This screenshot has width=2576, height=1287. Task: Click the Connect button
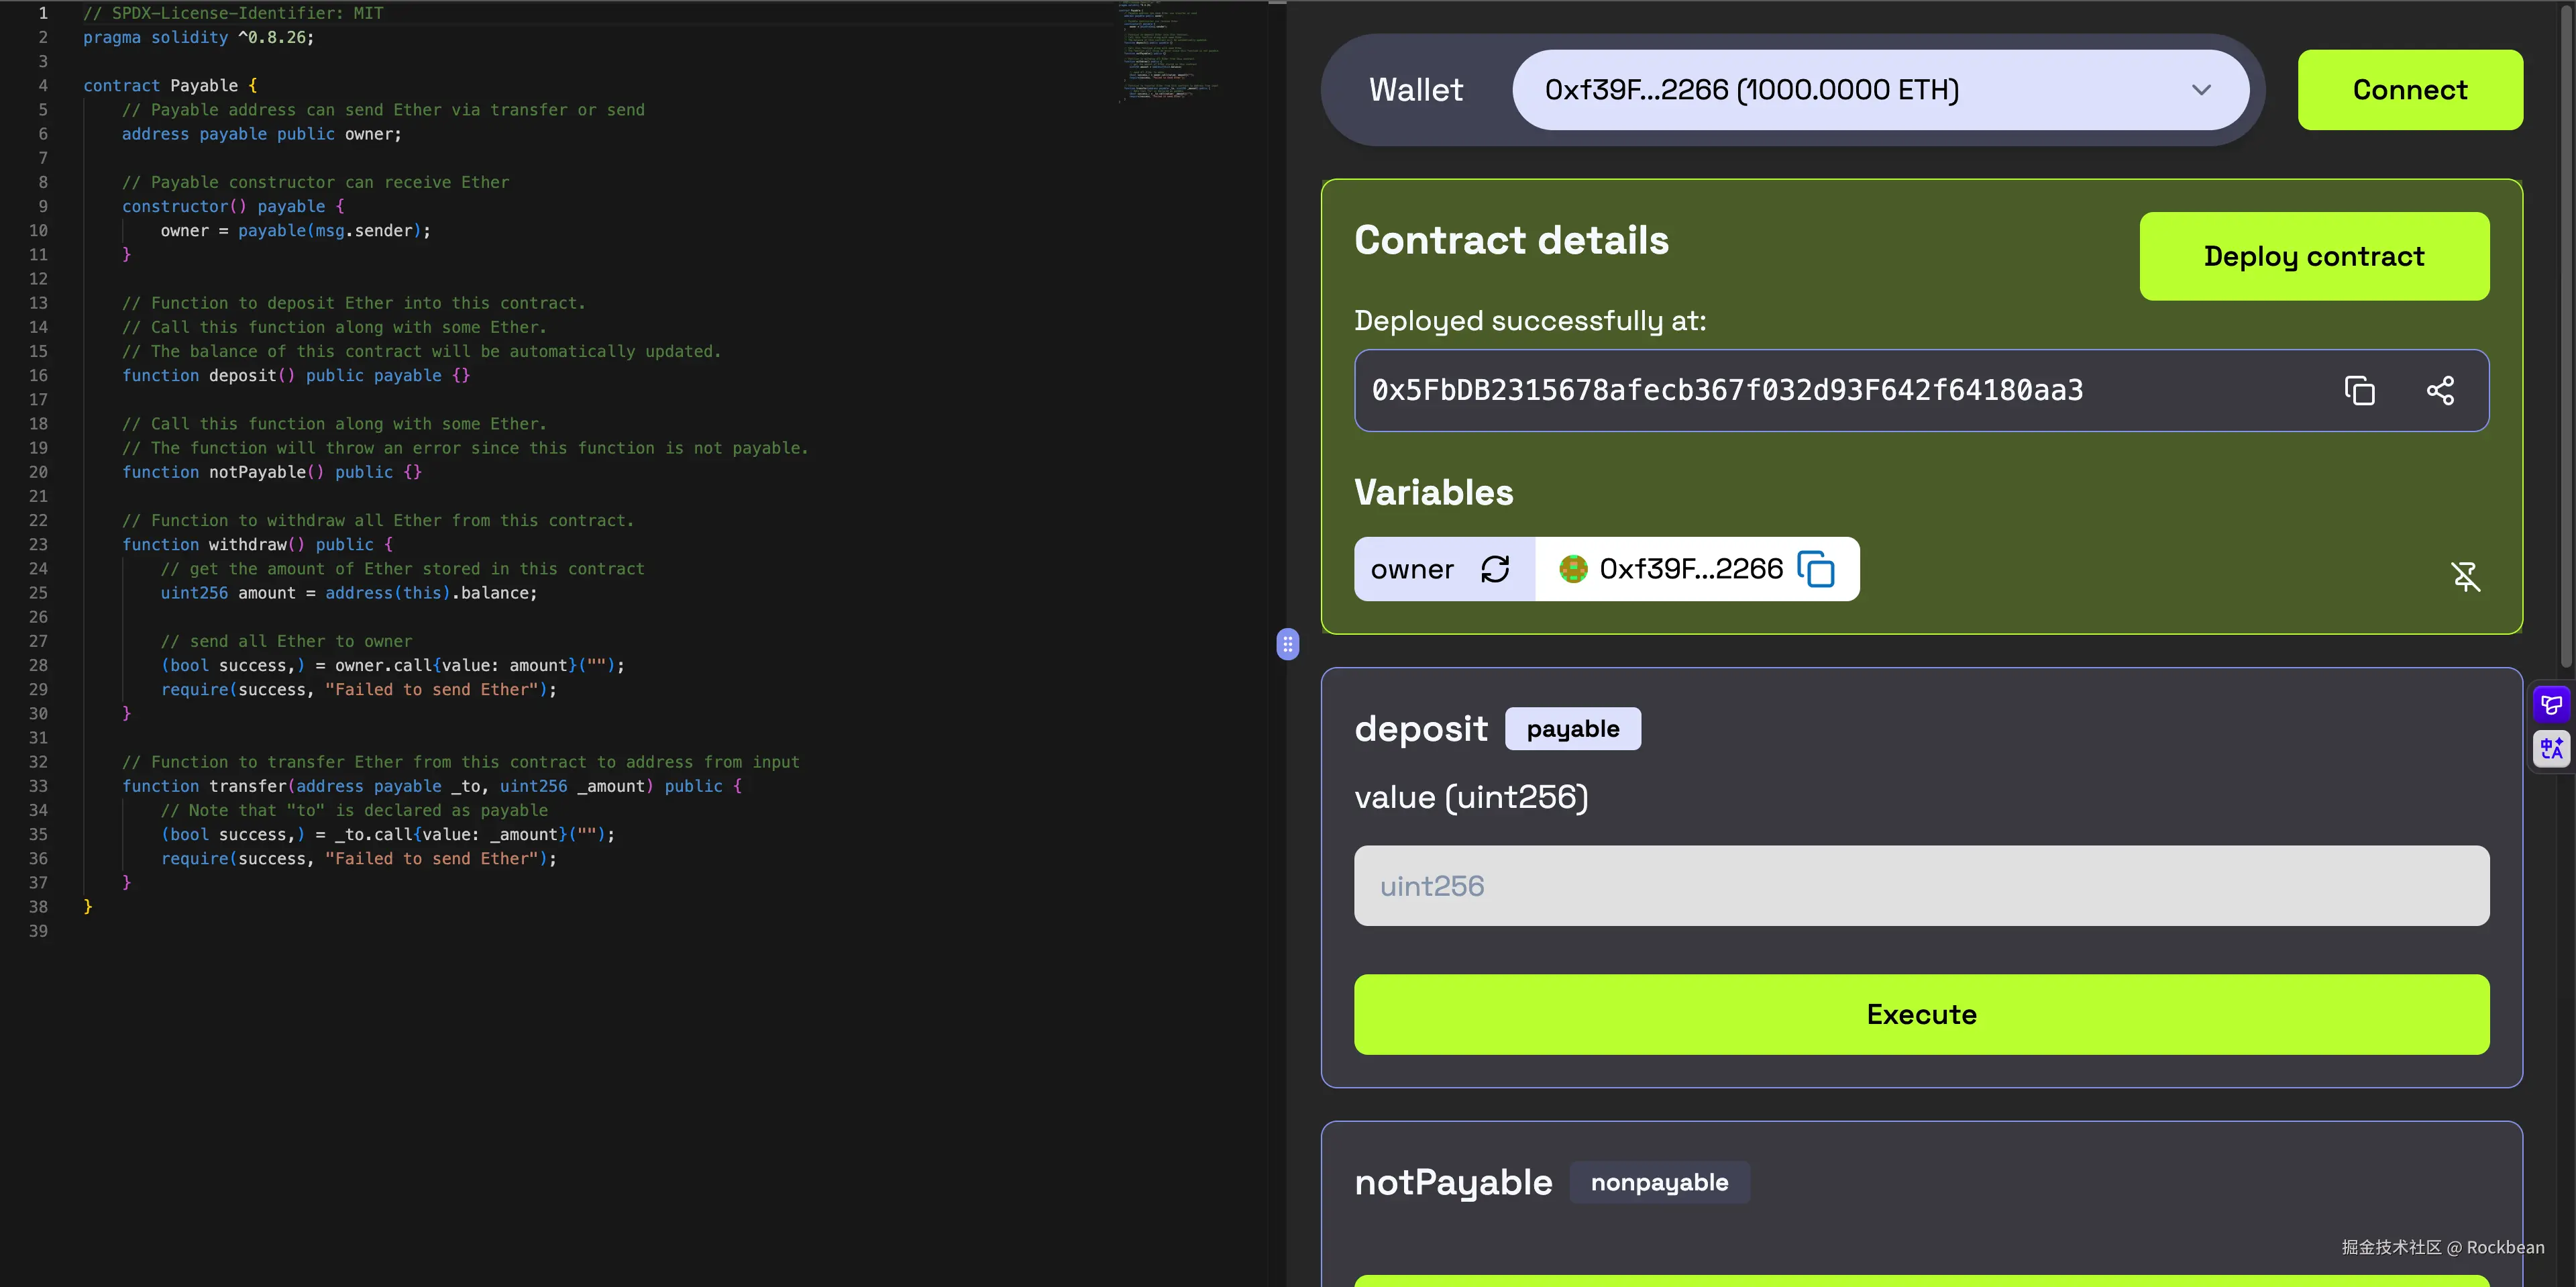tap(2409, 89)
